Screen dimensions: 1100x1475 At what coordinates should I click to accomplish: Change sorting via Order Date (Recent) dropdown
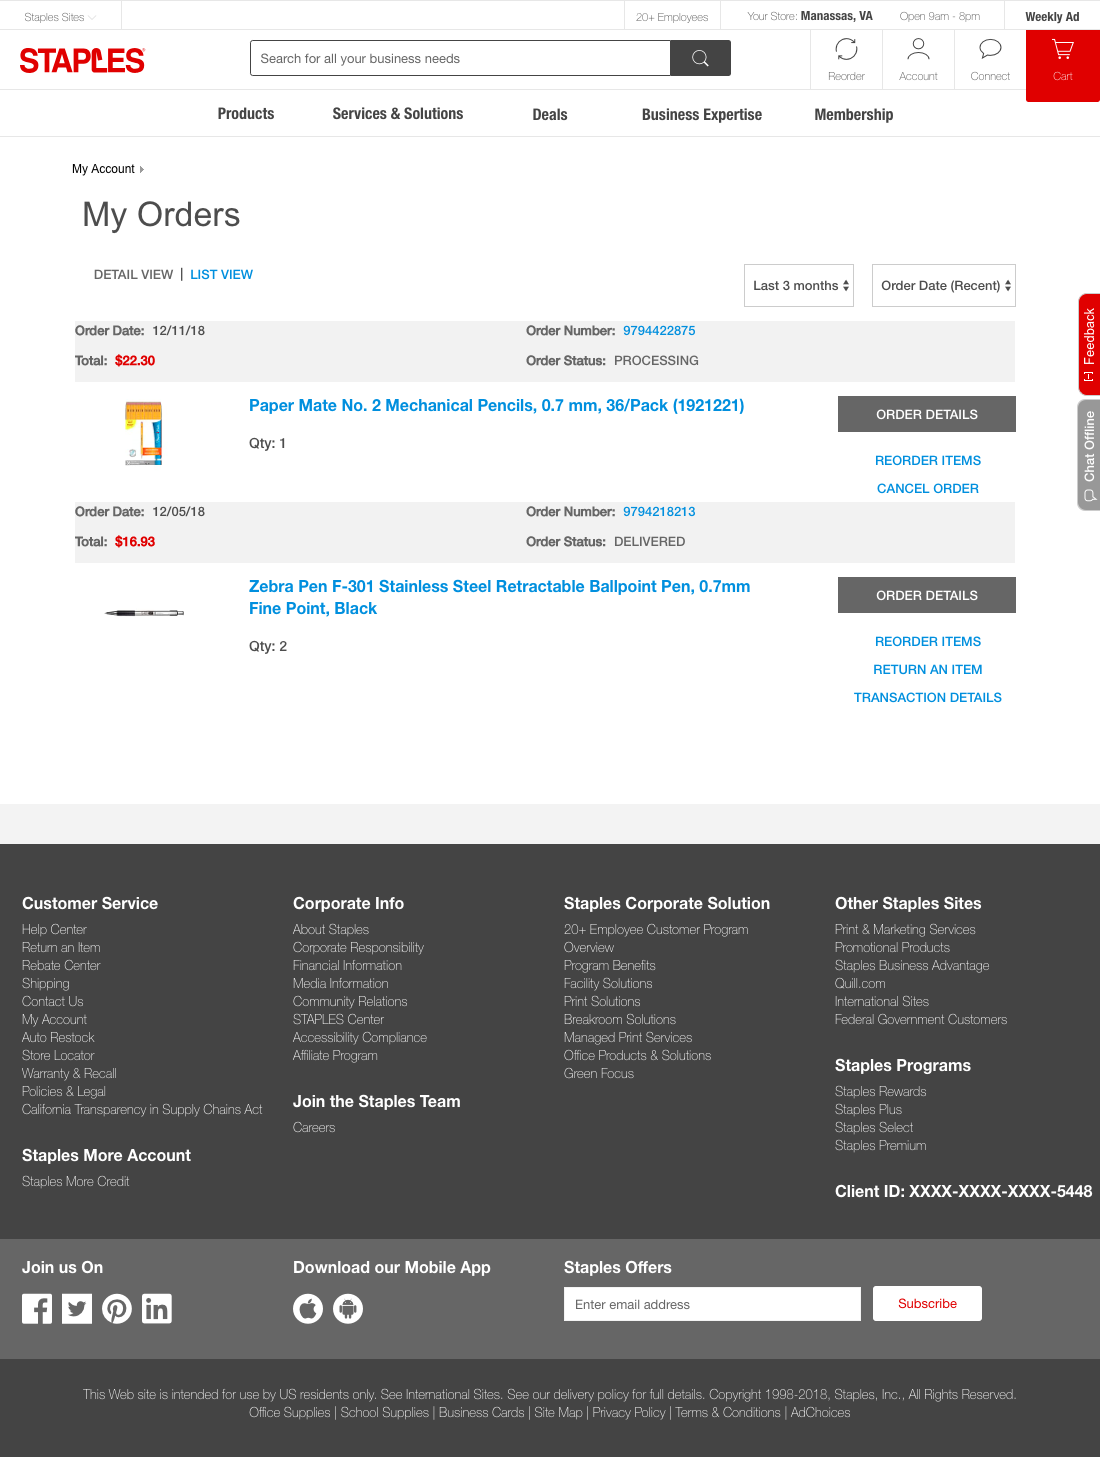(943, 285)
